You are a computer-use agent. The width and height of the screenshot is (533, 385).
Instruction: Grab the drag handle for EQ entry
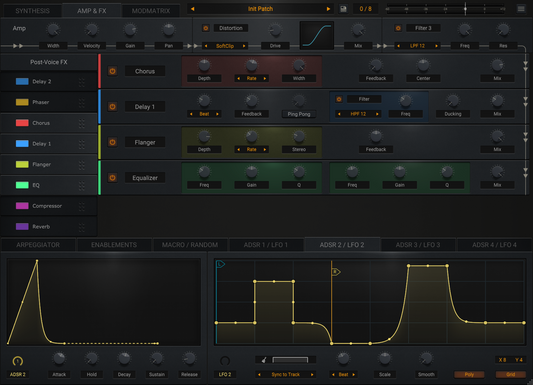pos(82,186)
